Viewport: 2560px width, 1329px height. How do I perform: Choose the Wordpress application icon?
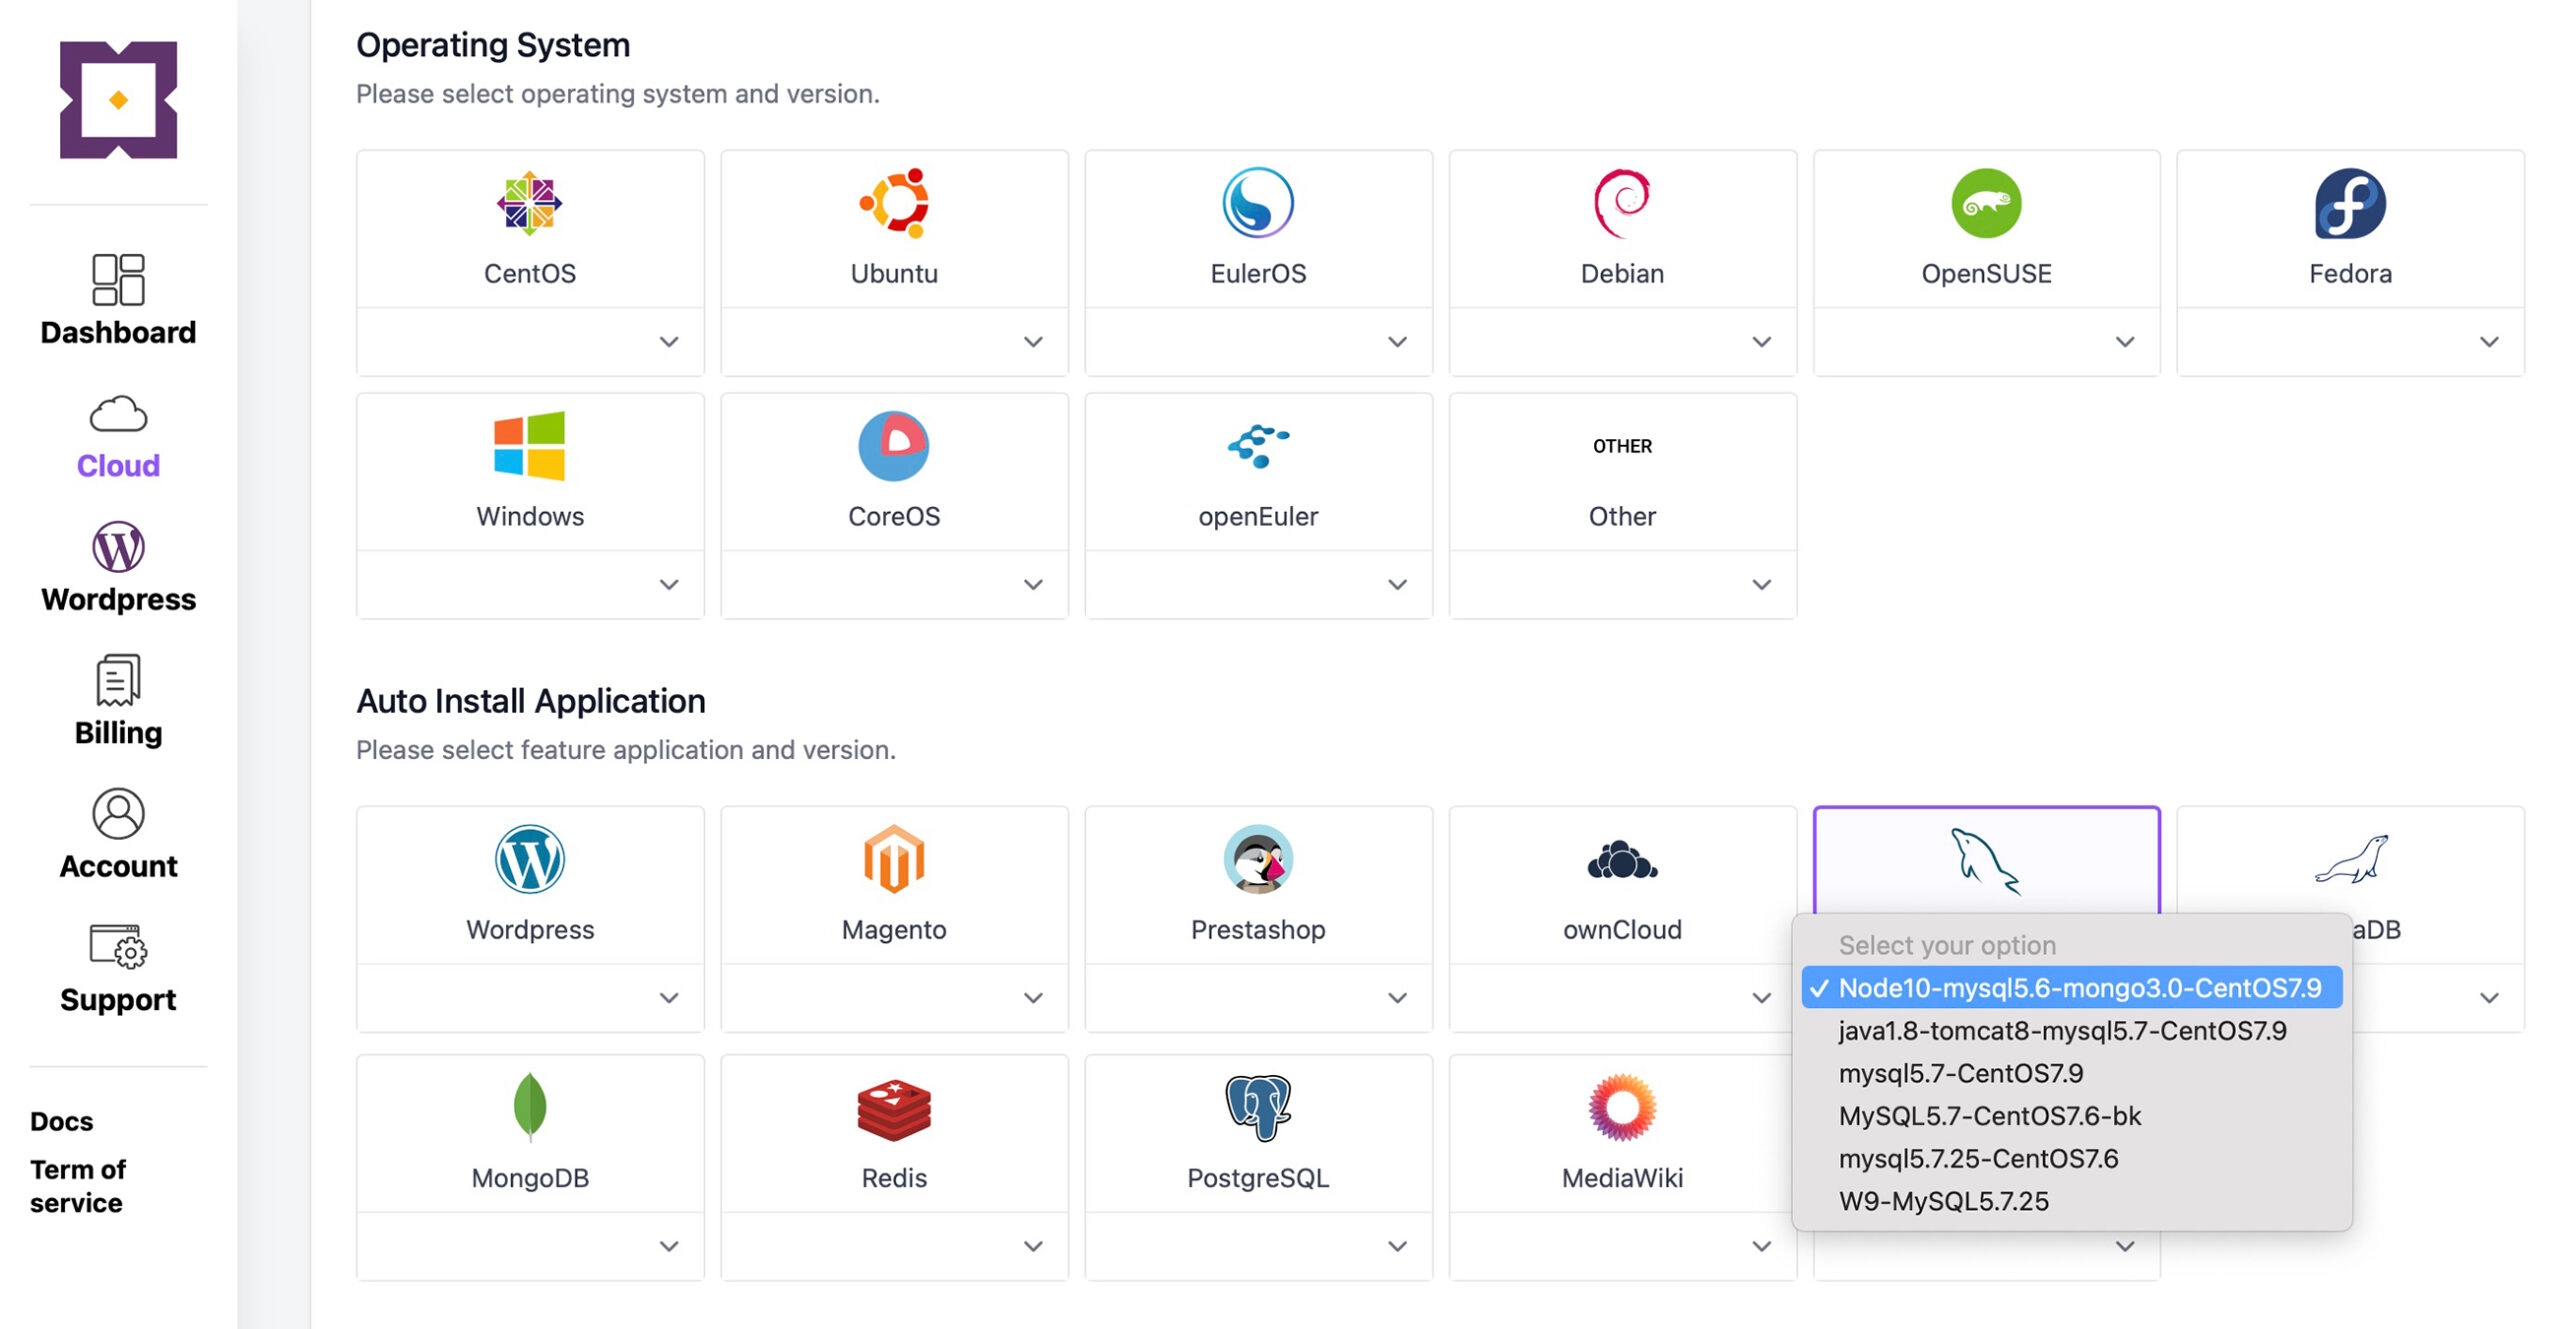[x=529, y=859]
